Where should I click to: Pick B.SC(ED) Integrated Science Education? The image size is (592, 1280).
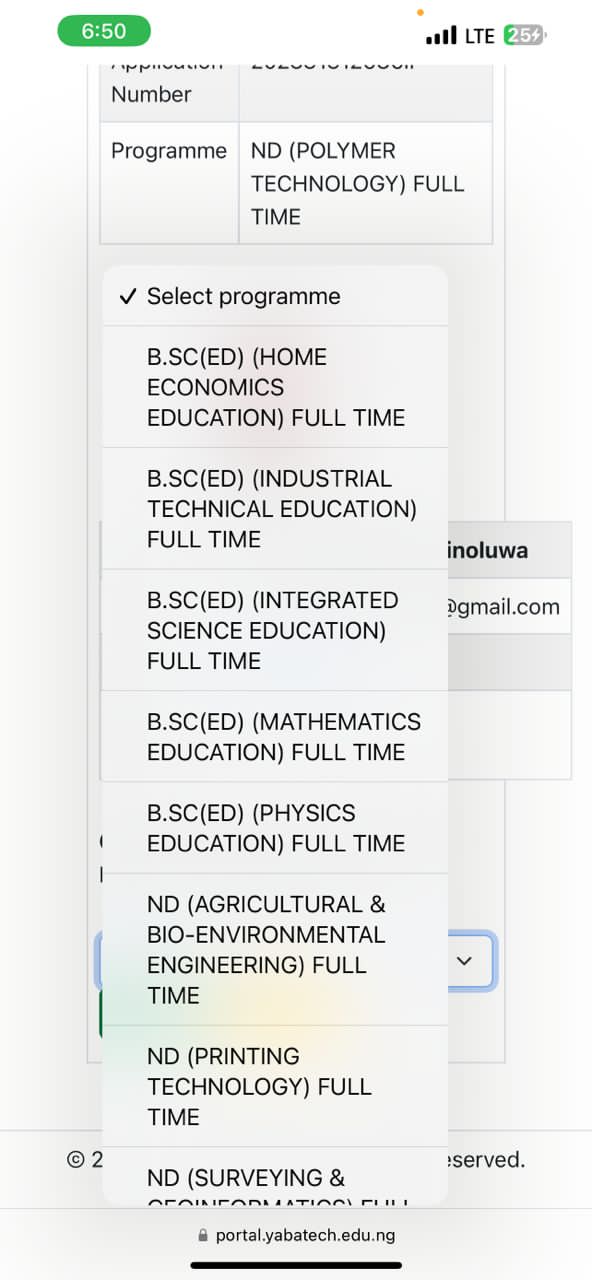[x=275, y=630]
